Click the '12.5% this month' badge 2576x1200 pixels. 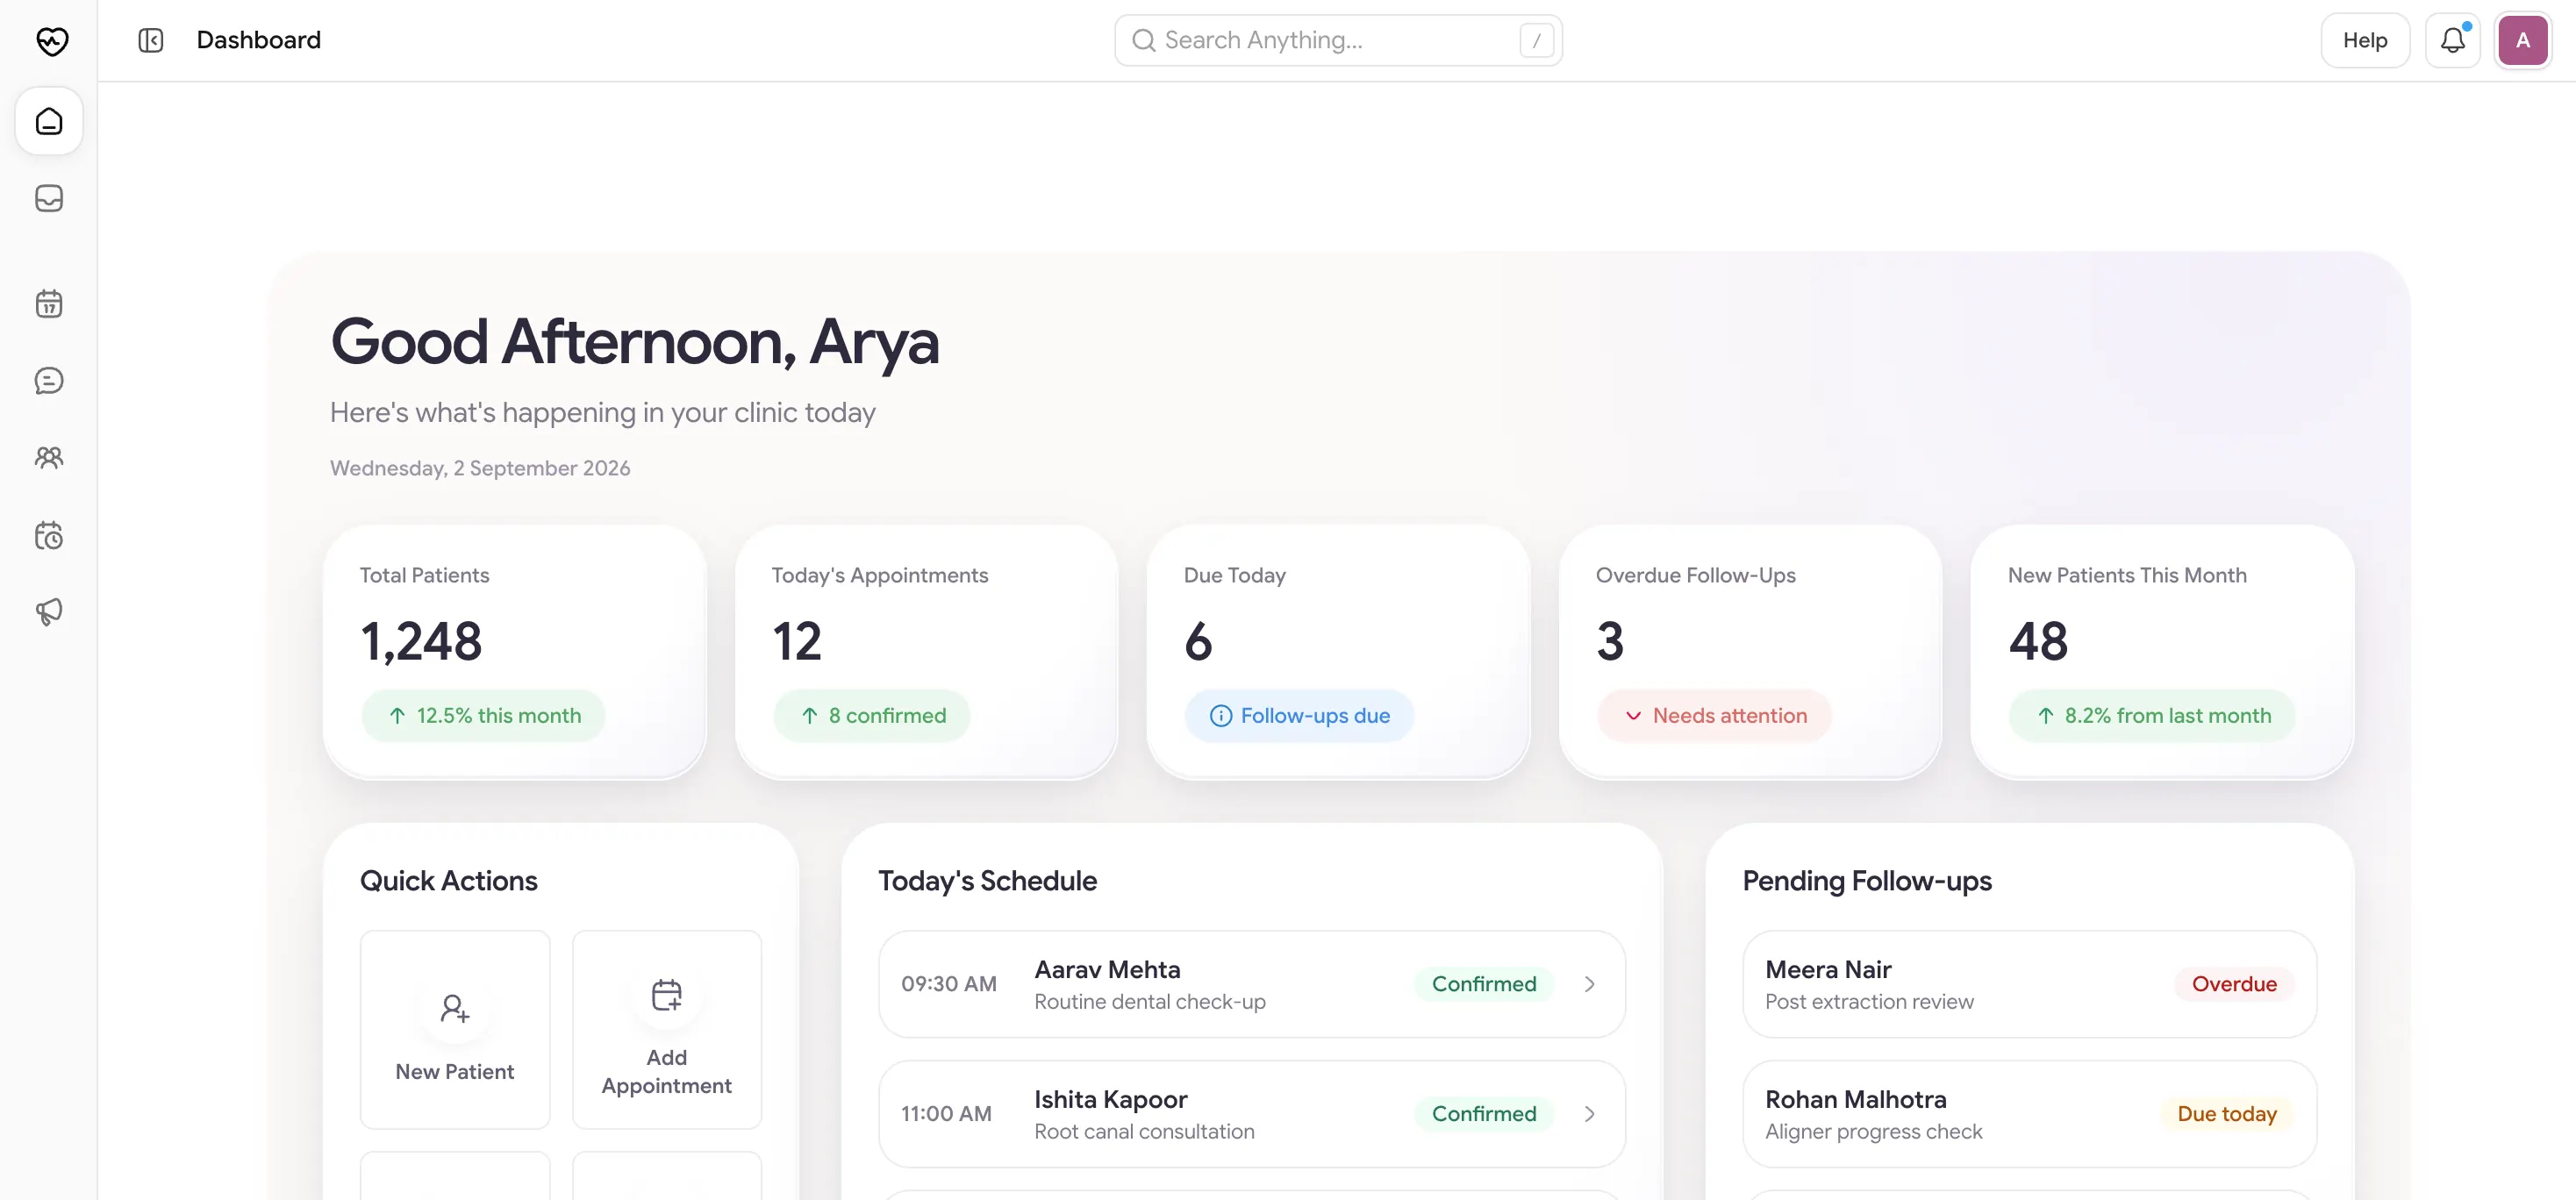coord(483,716)
